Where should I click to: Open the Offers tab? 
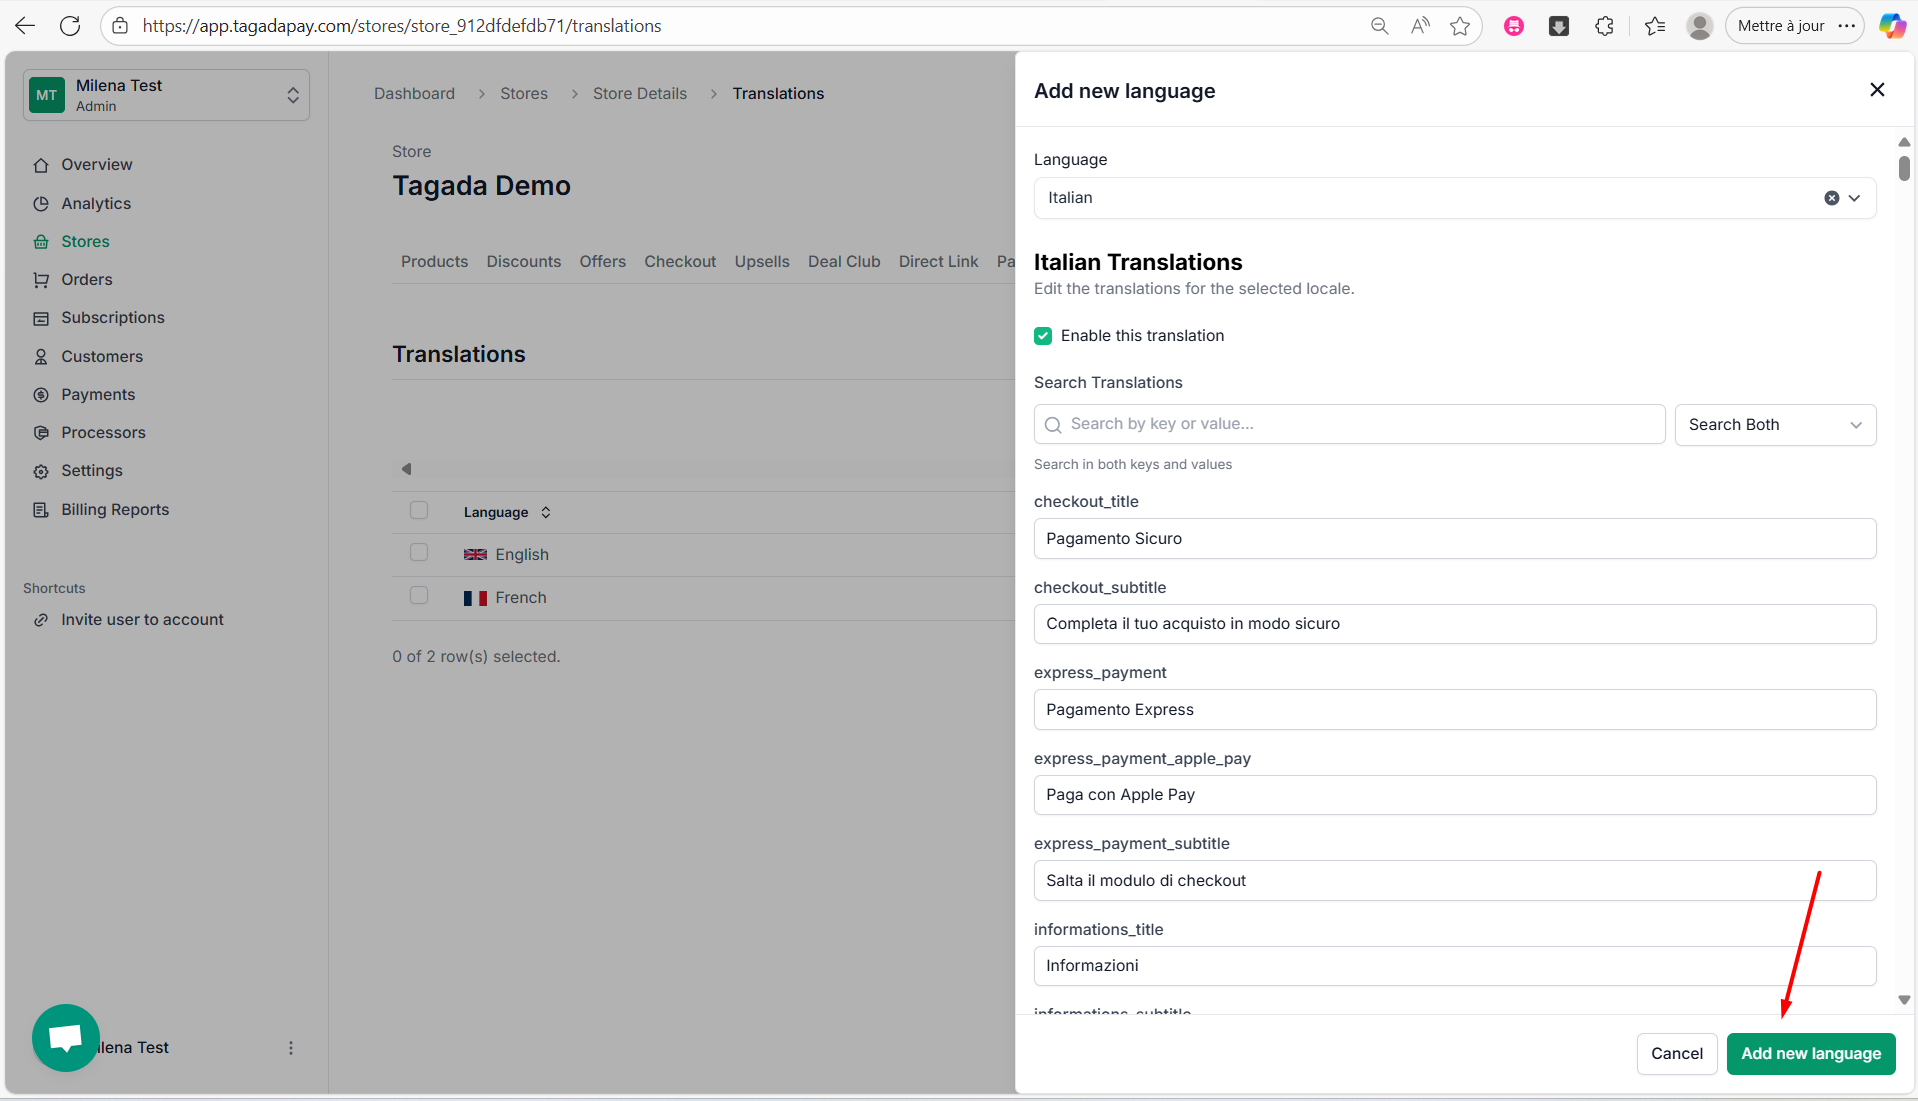coord(602,262)
